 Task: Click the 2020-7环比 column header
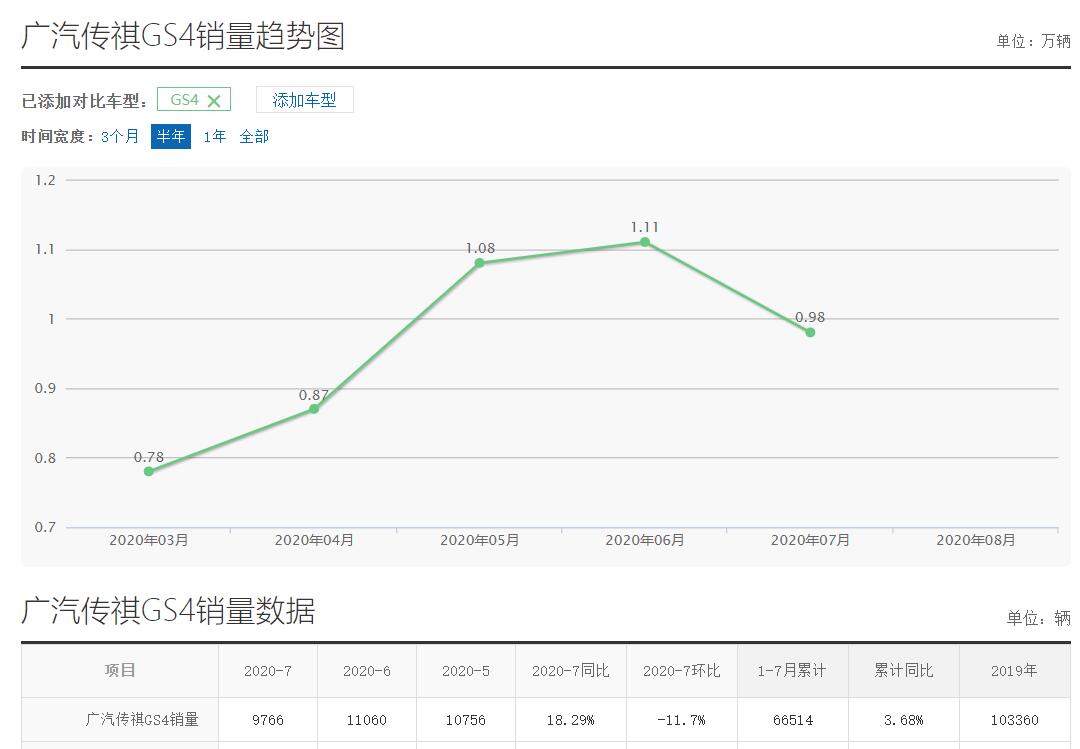(681, 670)
